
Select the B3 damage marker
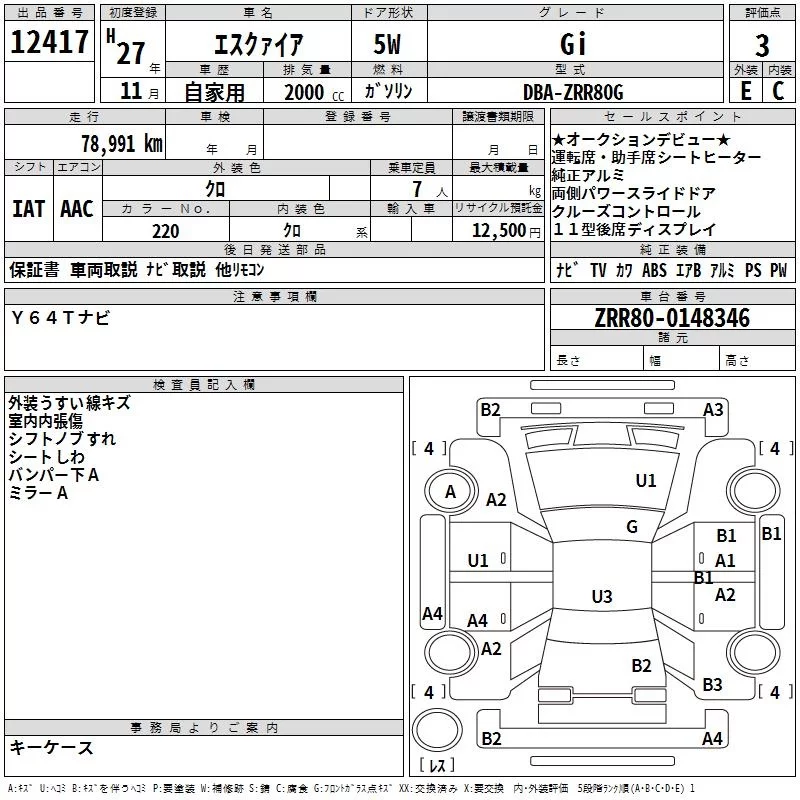(712, 685)
